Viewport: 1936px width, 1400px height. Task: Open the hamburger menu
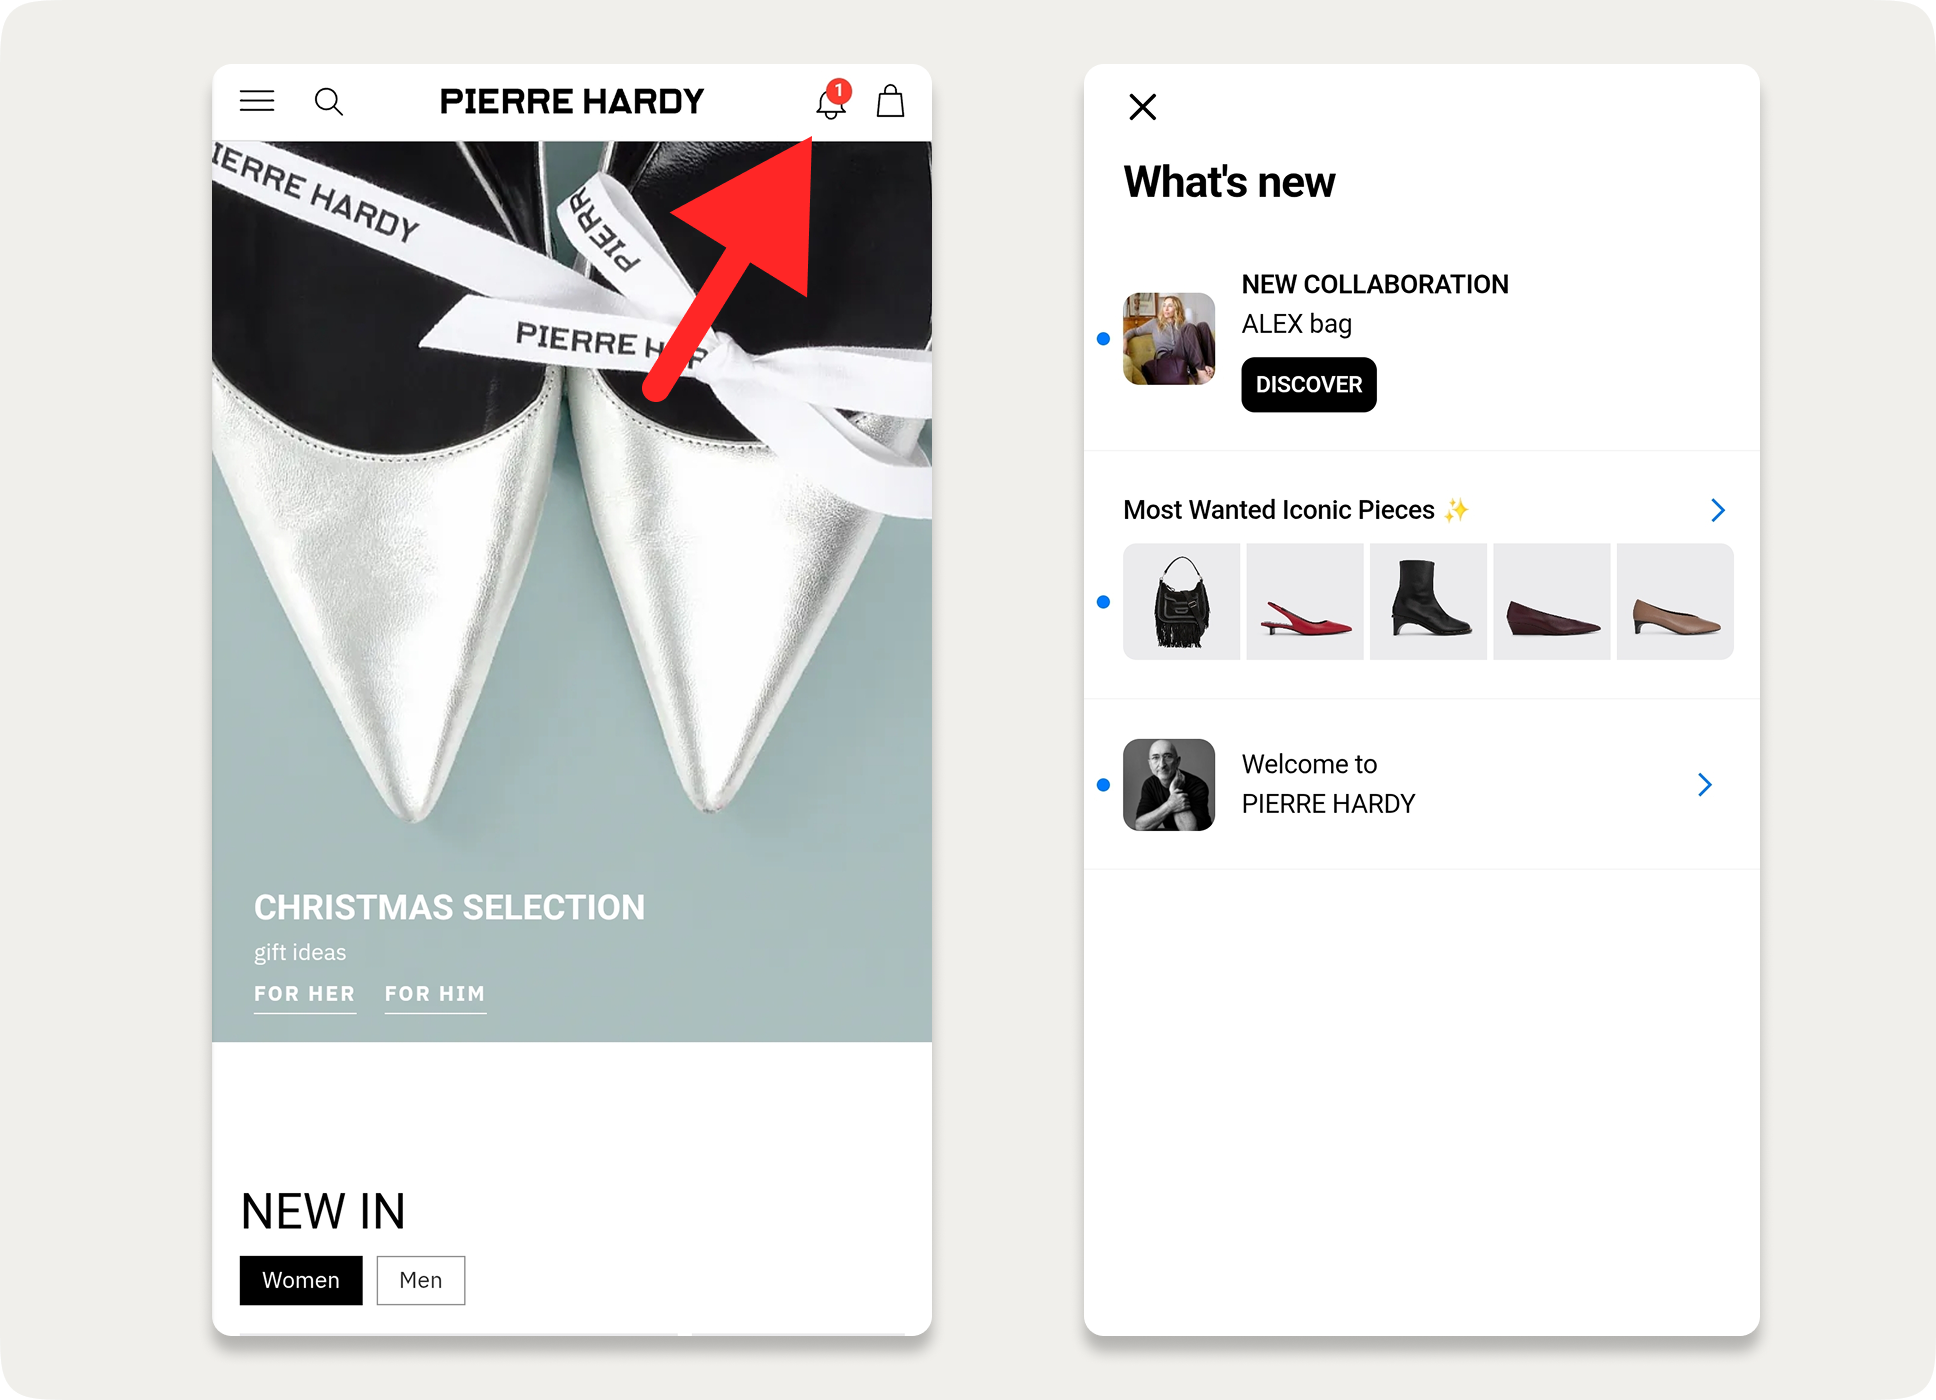(257, 101)
